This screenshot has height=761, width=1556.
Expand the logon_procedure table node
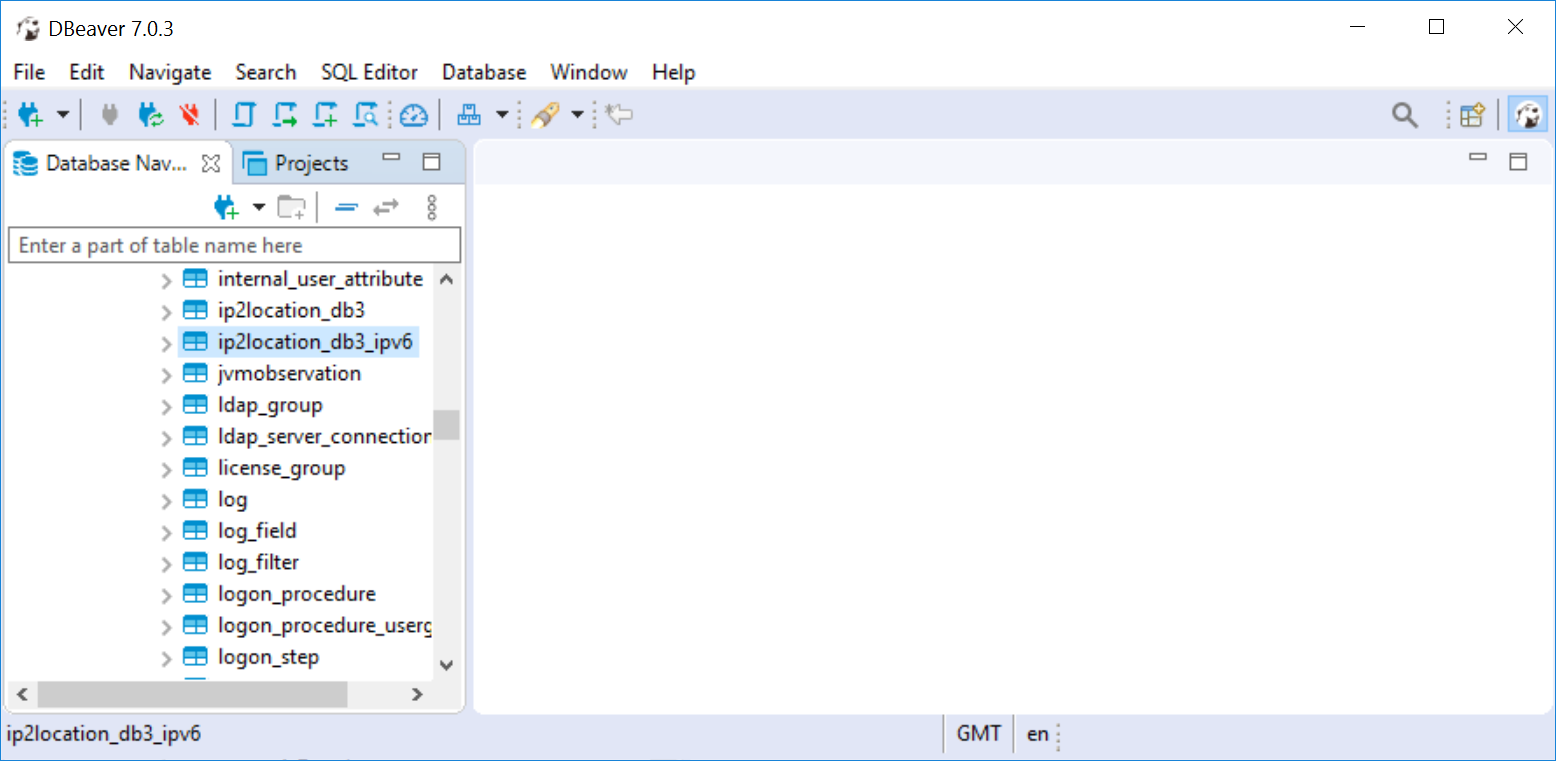point(167,595)
